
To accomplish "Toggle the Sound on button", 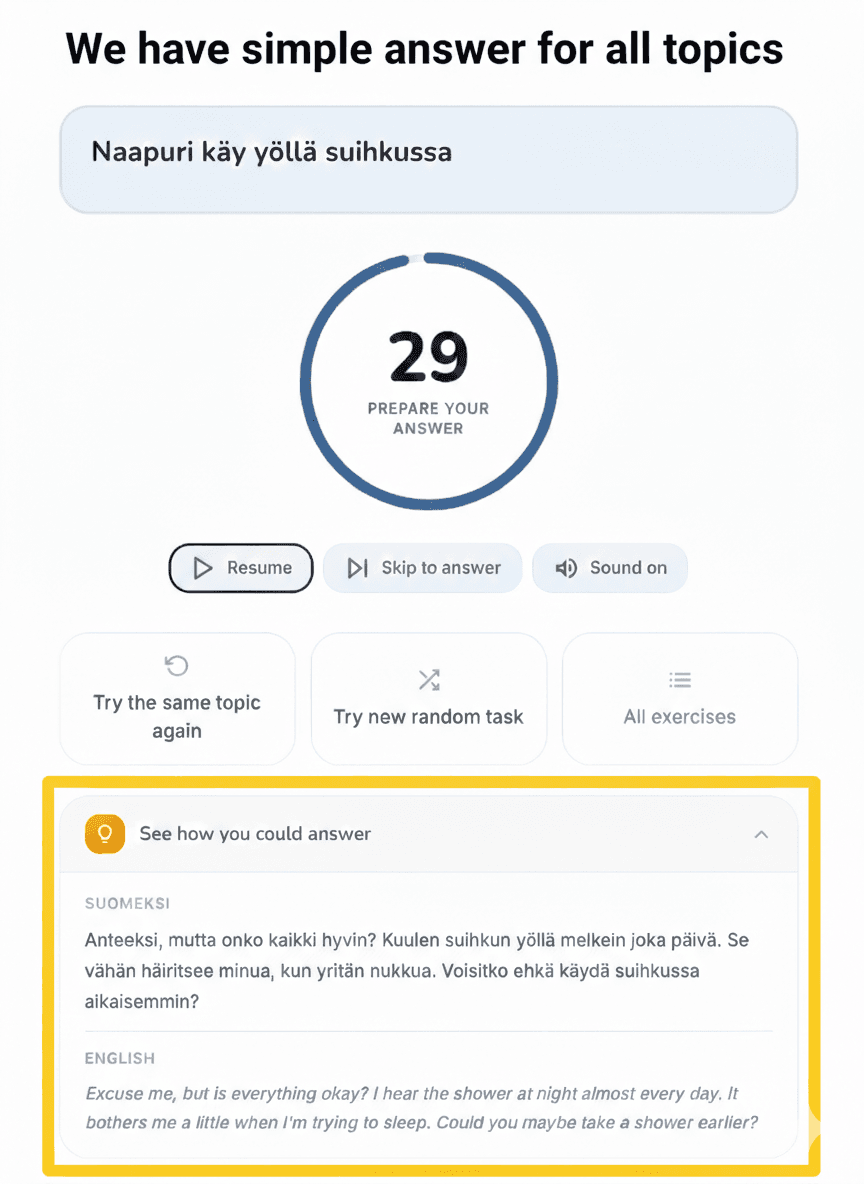I will 610,568.
